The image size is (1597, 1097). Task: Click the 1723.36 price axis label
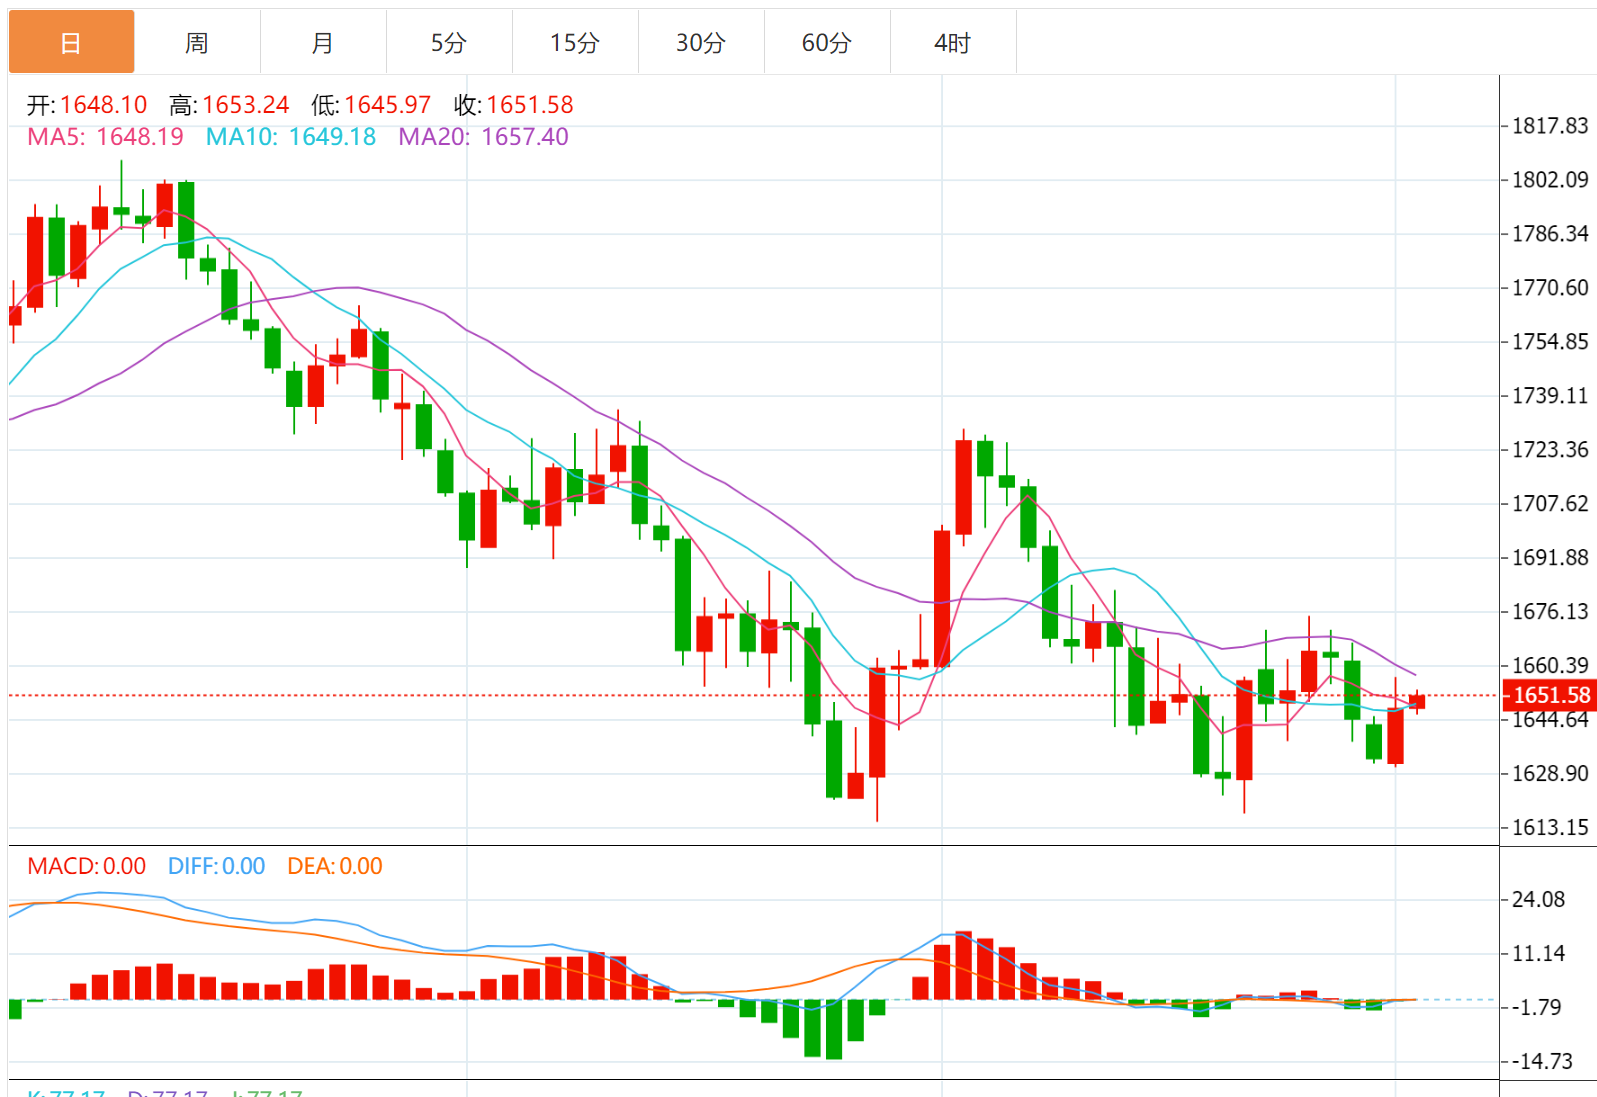tap(1550, 450)
